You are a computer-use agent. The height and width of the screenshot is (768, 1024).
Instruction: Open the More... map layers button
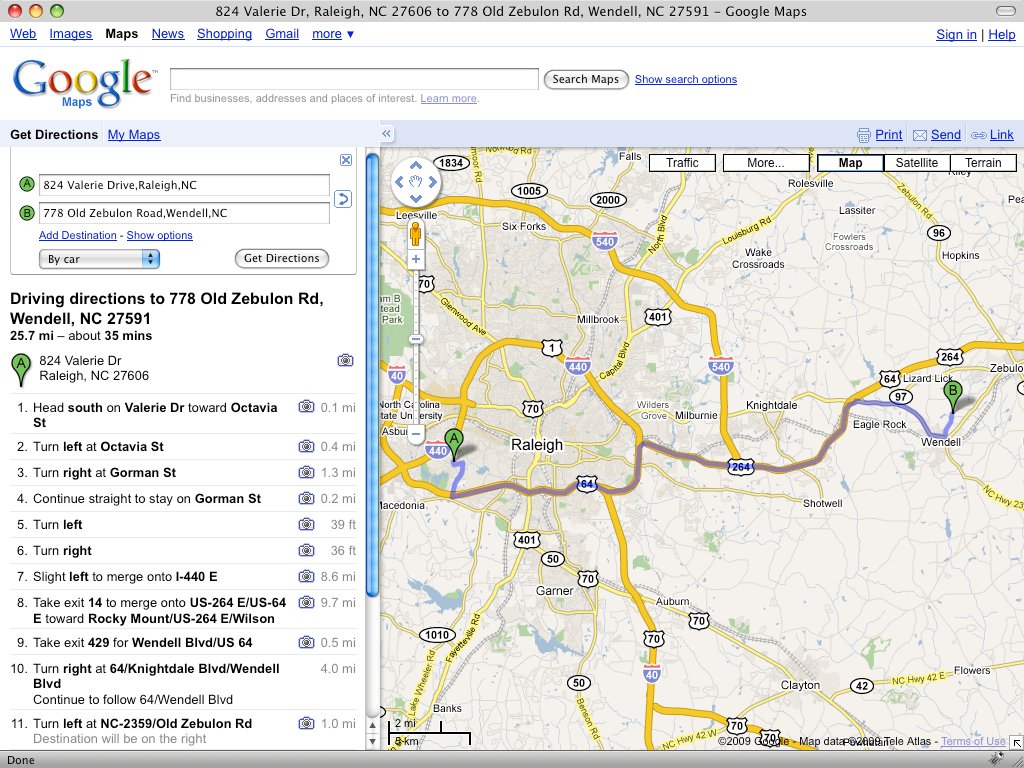[x=766, y=163]
